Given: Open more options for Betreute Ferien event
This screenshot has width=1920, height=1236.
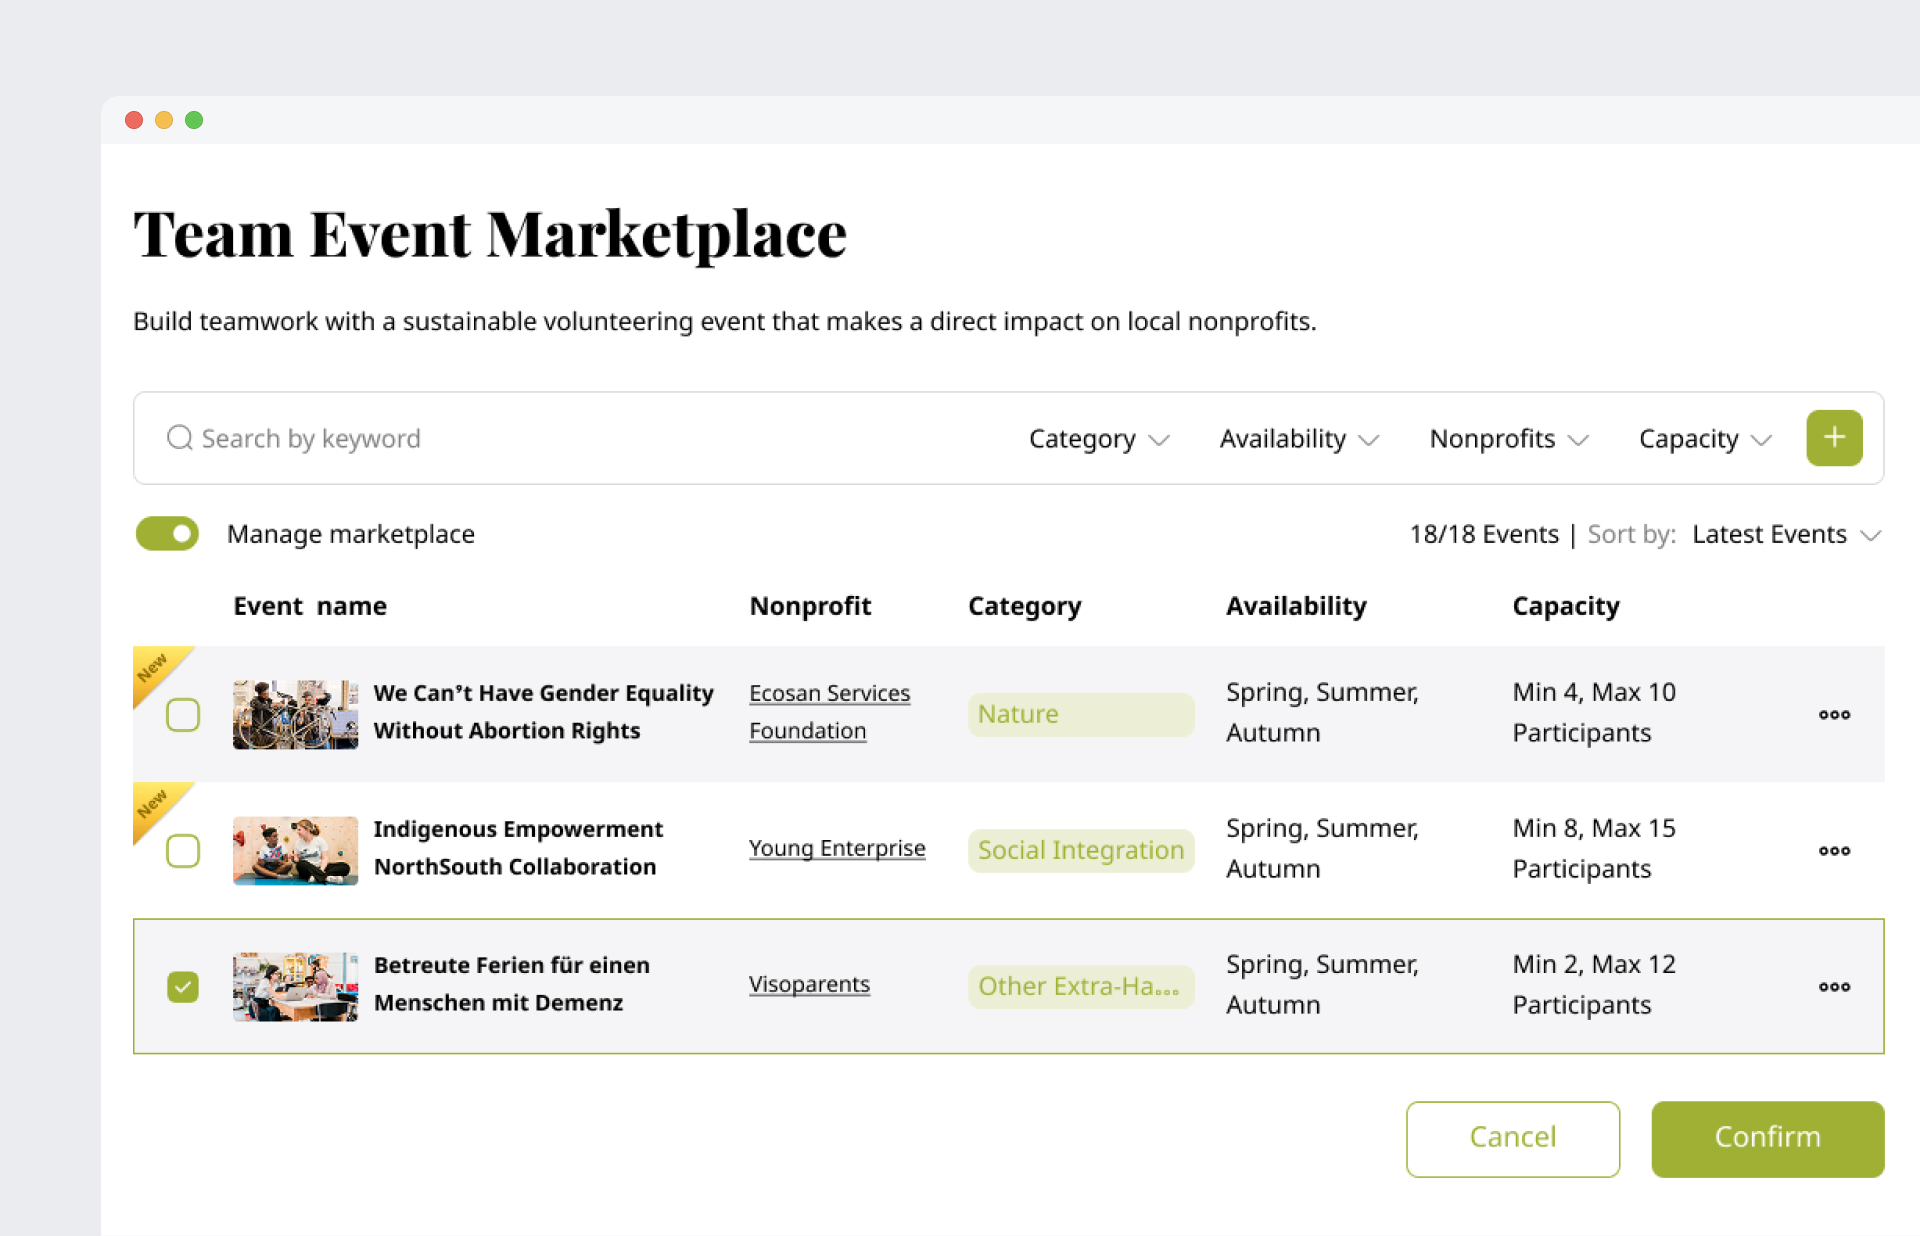Looking at the screenshot, I should pos(1833,986).
